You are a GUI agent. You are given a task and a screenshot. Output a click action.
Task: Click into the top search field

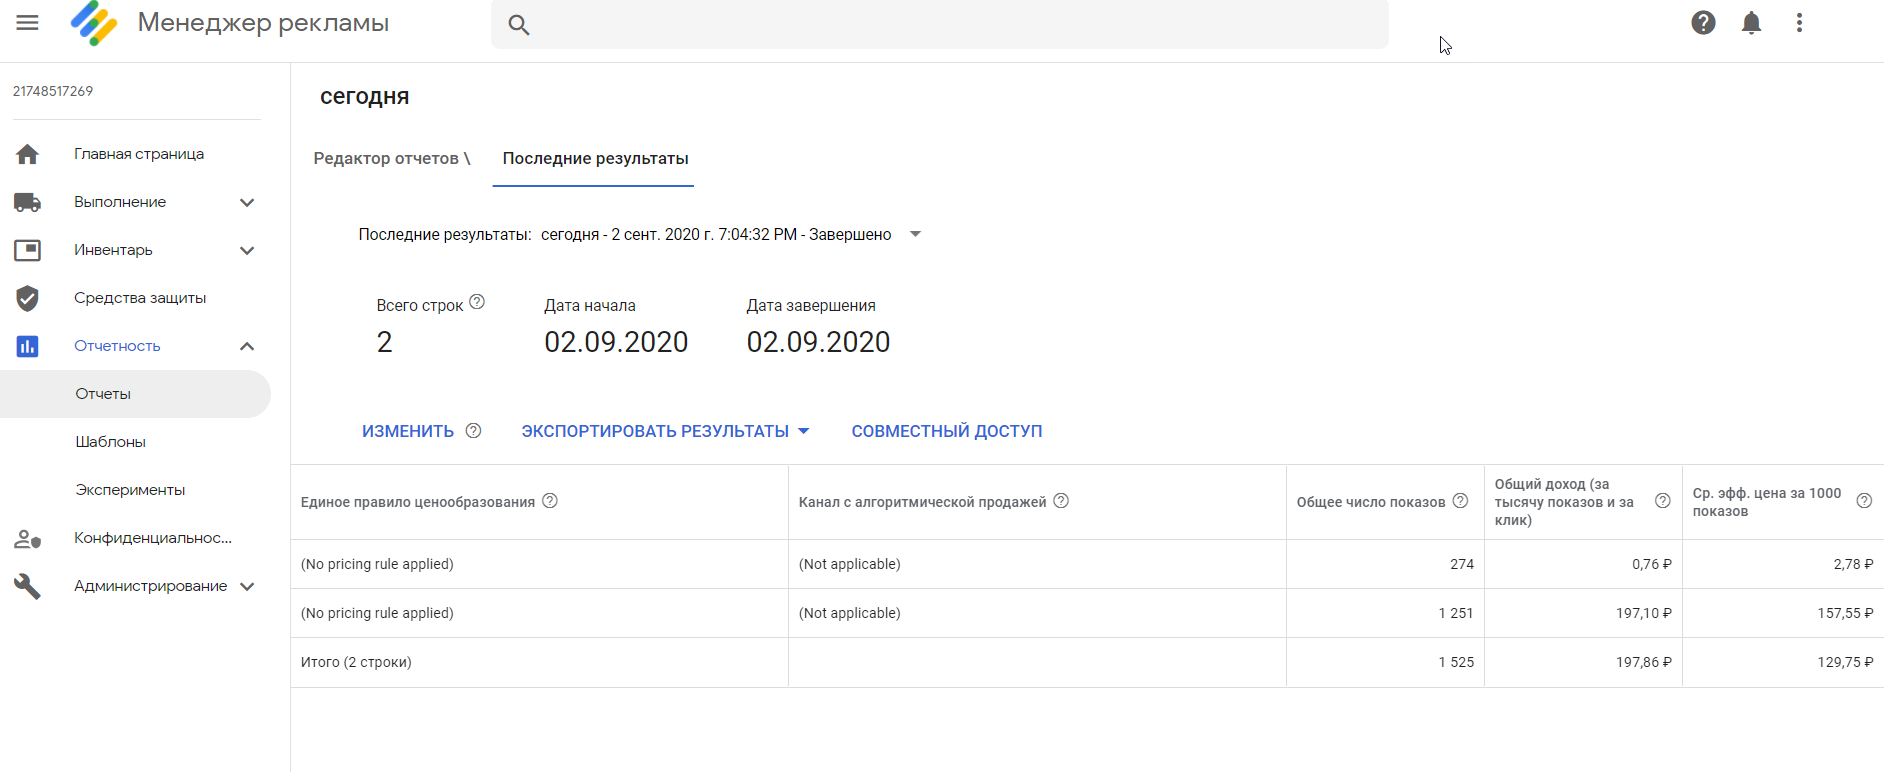[950, 25]
